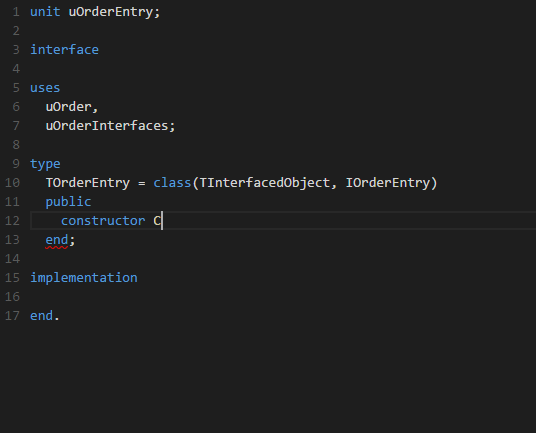
Task: Click line number 16 in the gutter
Action: [x=13, y=297]
